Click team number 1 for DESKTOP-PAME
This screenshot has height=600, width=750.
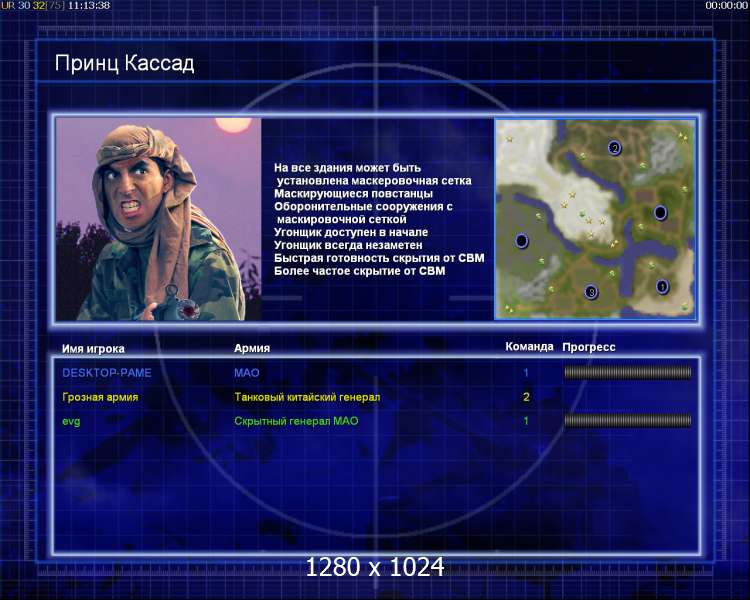point(526,372)
